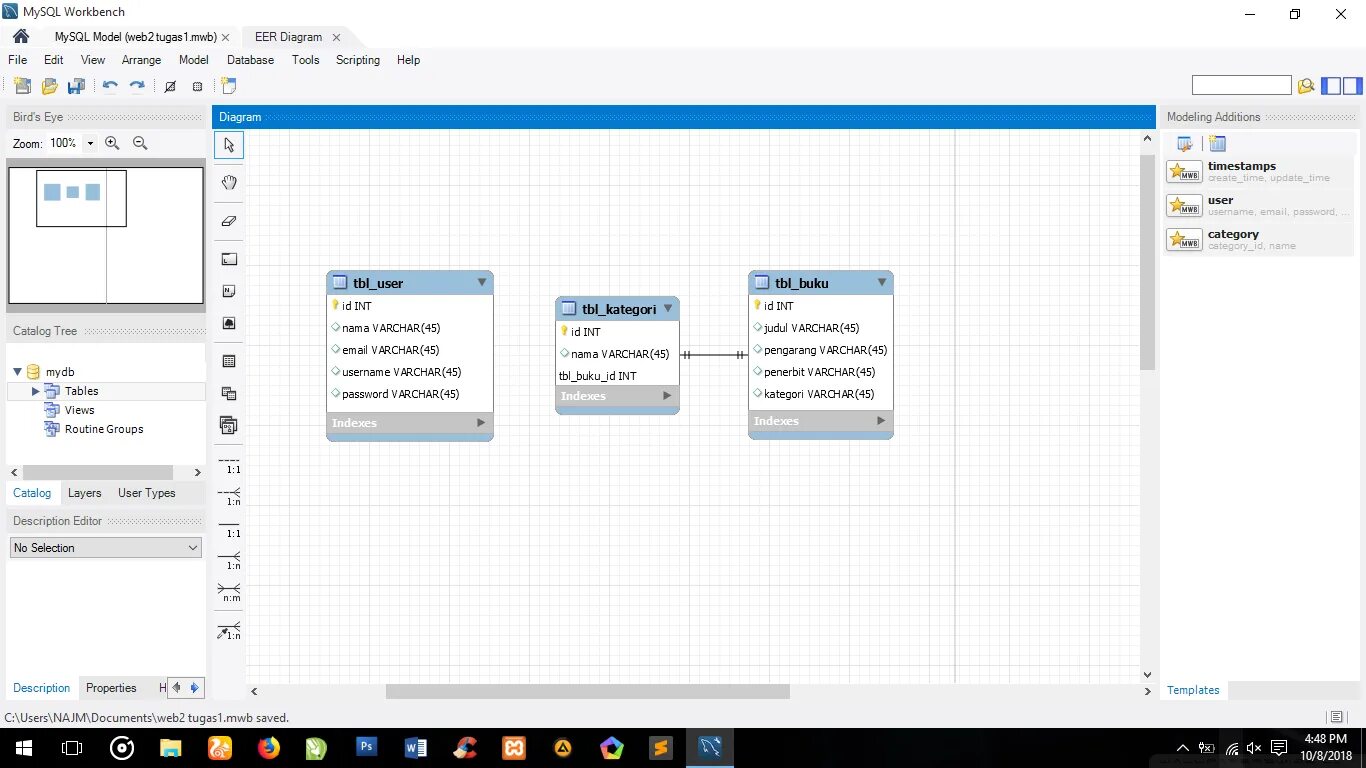Click the catalog tree horizontal scrollbar
The image size is (1366, 768).
tap(98, 472)
